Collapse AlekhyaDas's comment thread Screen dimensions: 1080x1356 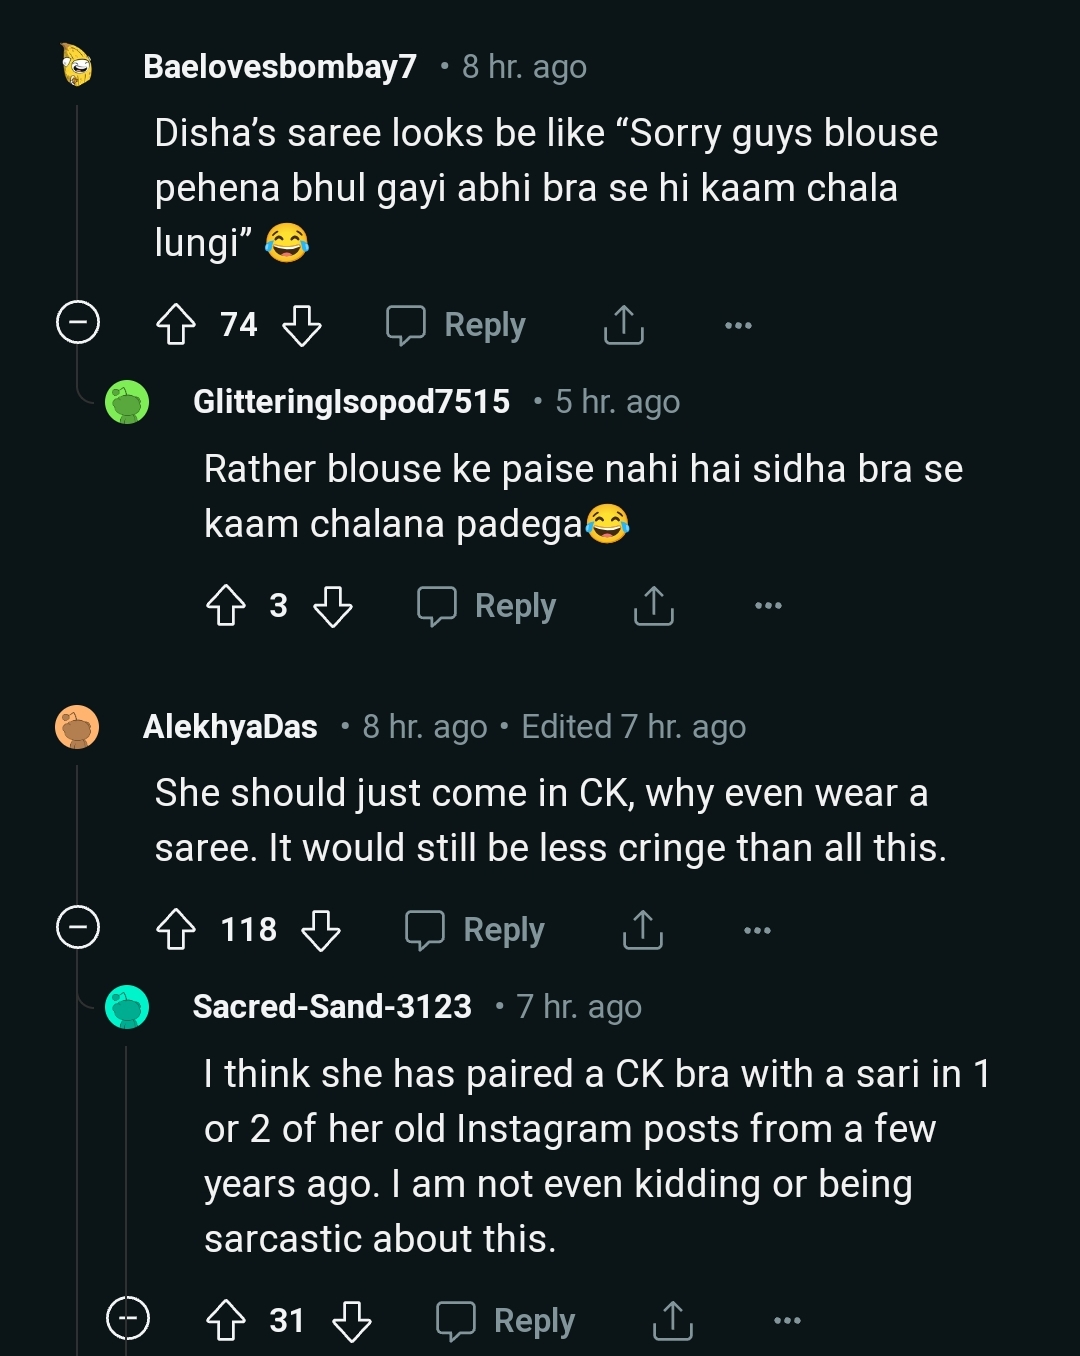(78, 927)
